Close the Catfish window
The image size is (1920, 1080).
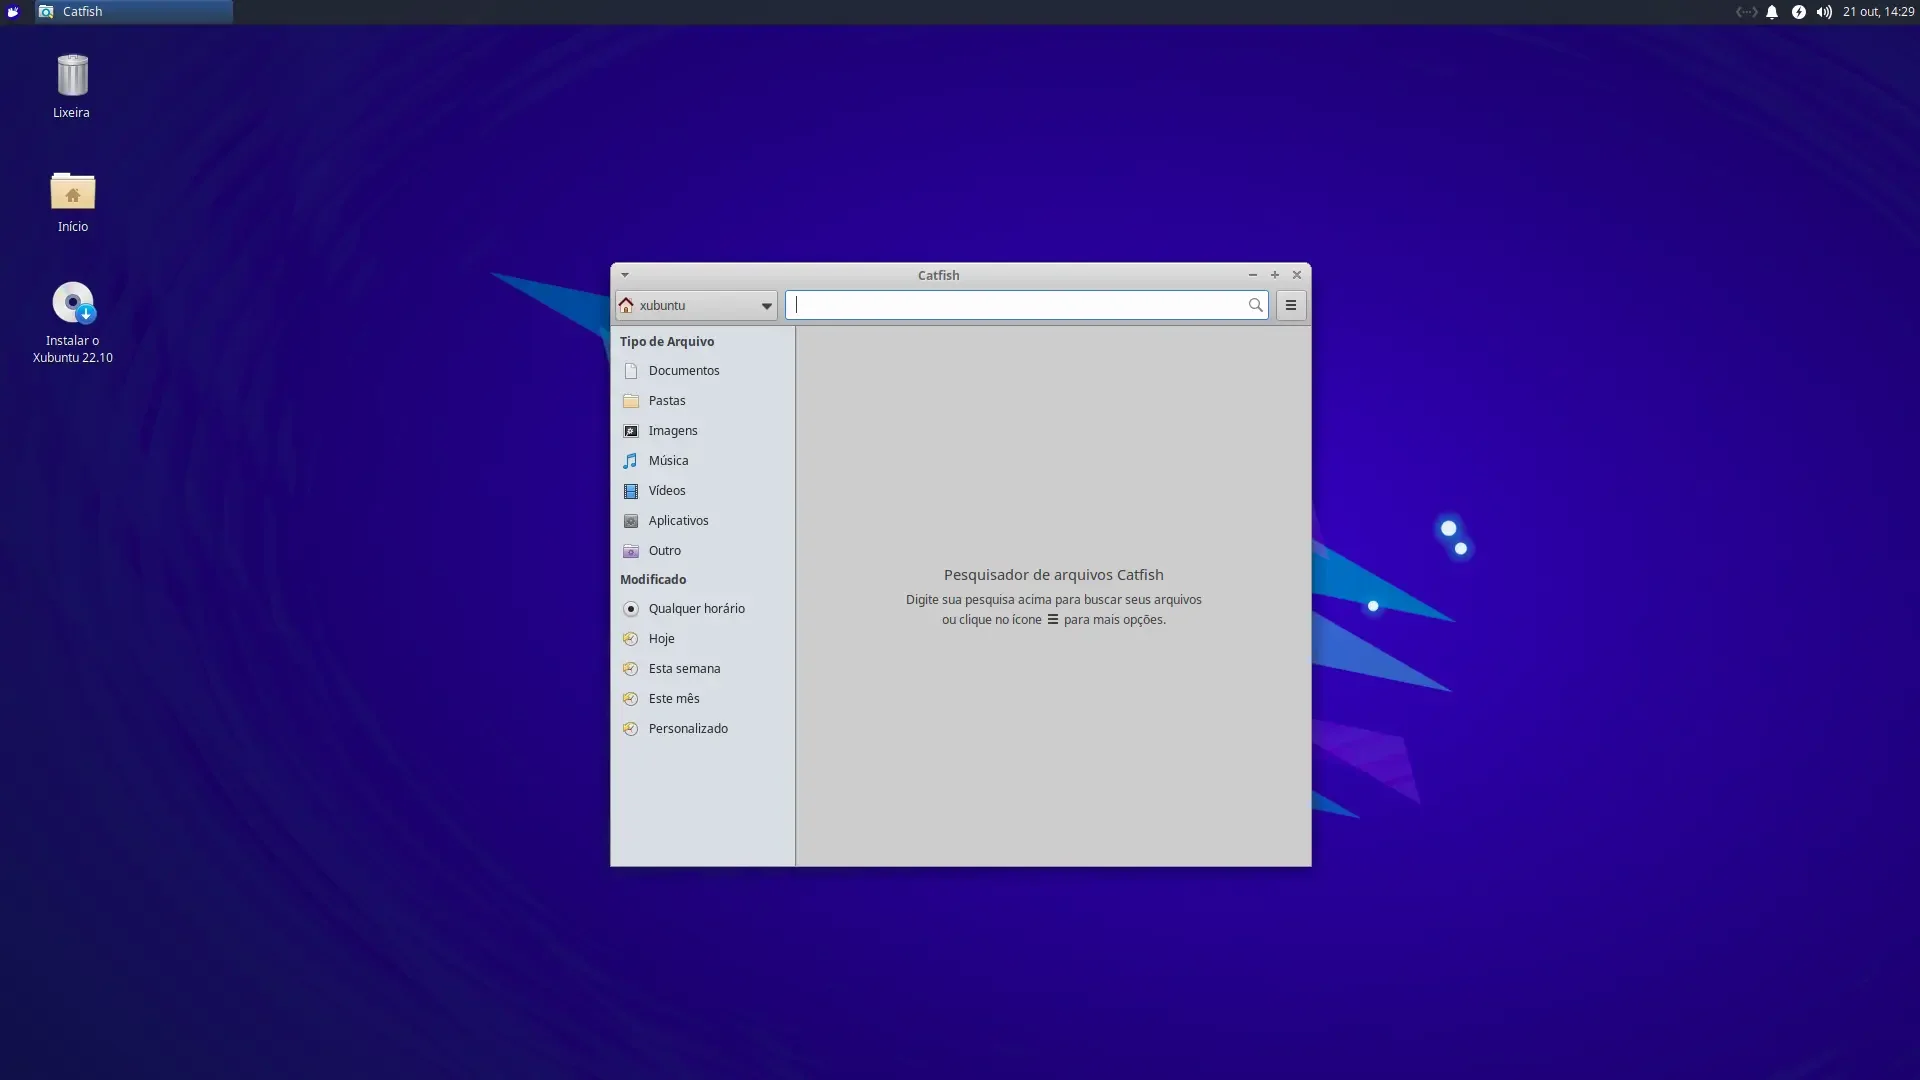(1297, 275)
